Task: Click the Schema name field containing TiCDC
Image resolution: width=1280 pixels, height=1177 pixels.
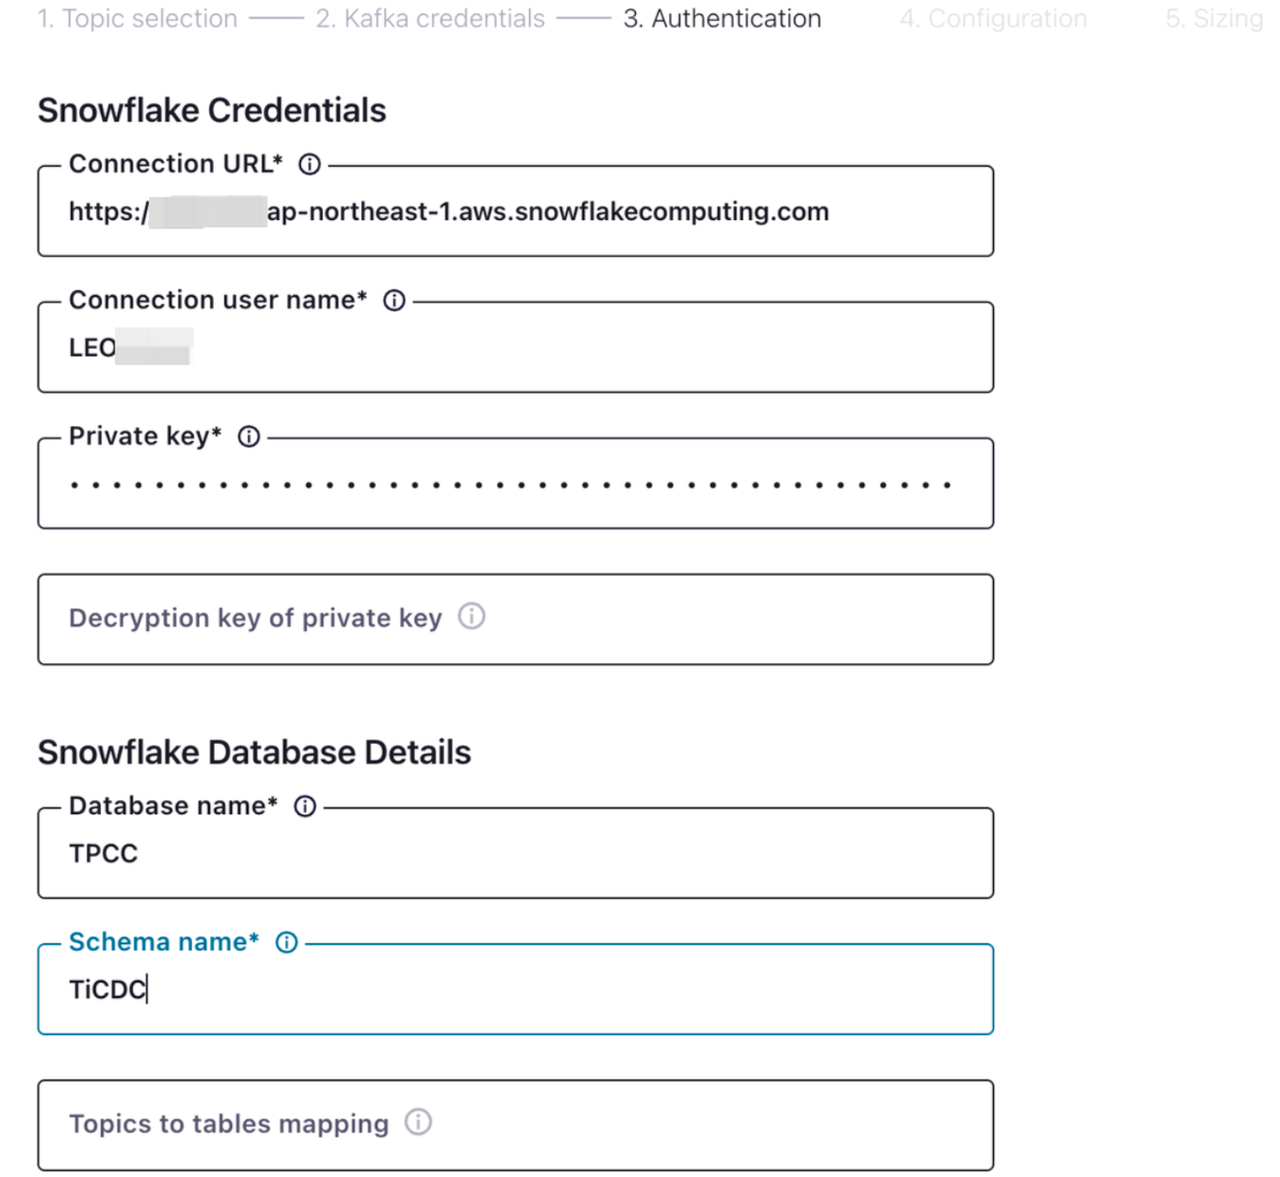Action: click(515, 990)
